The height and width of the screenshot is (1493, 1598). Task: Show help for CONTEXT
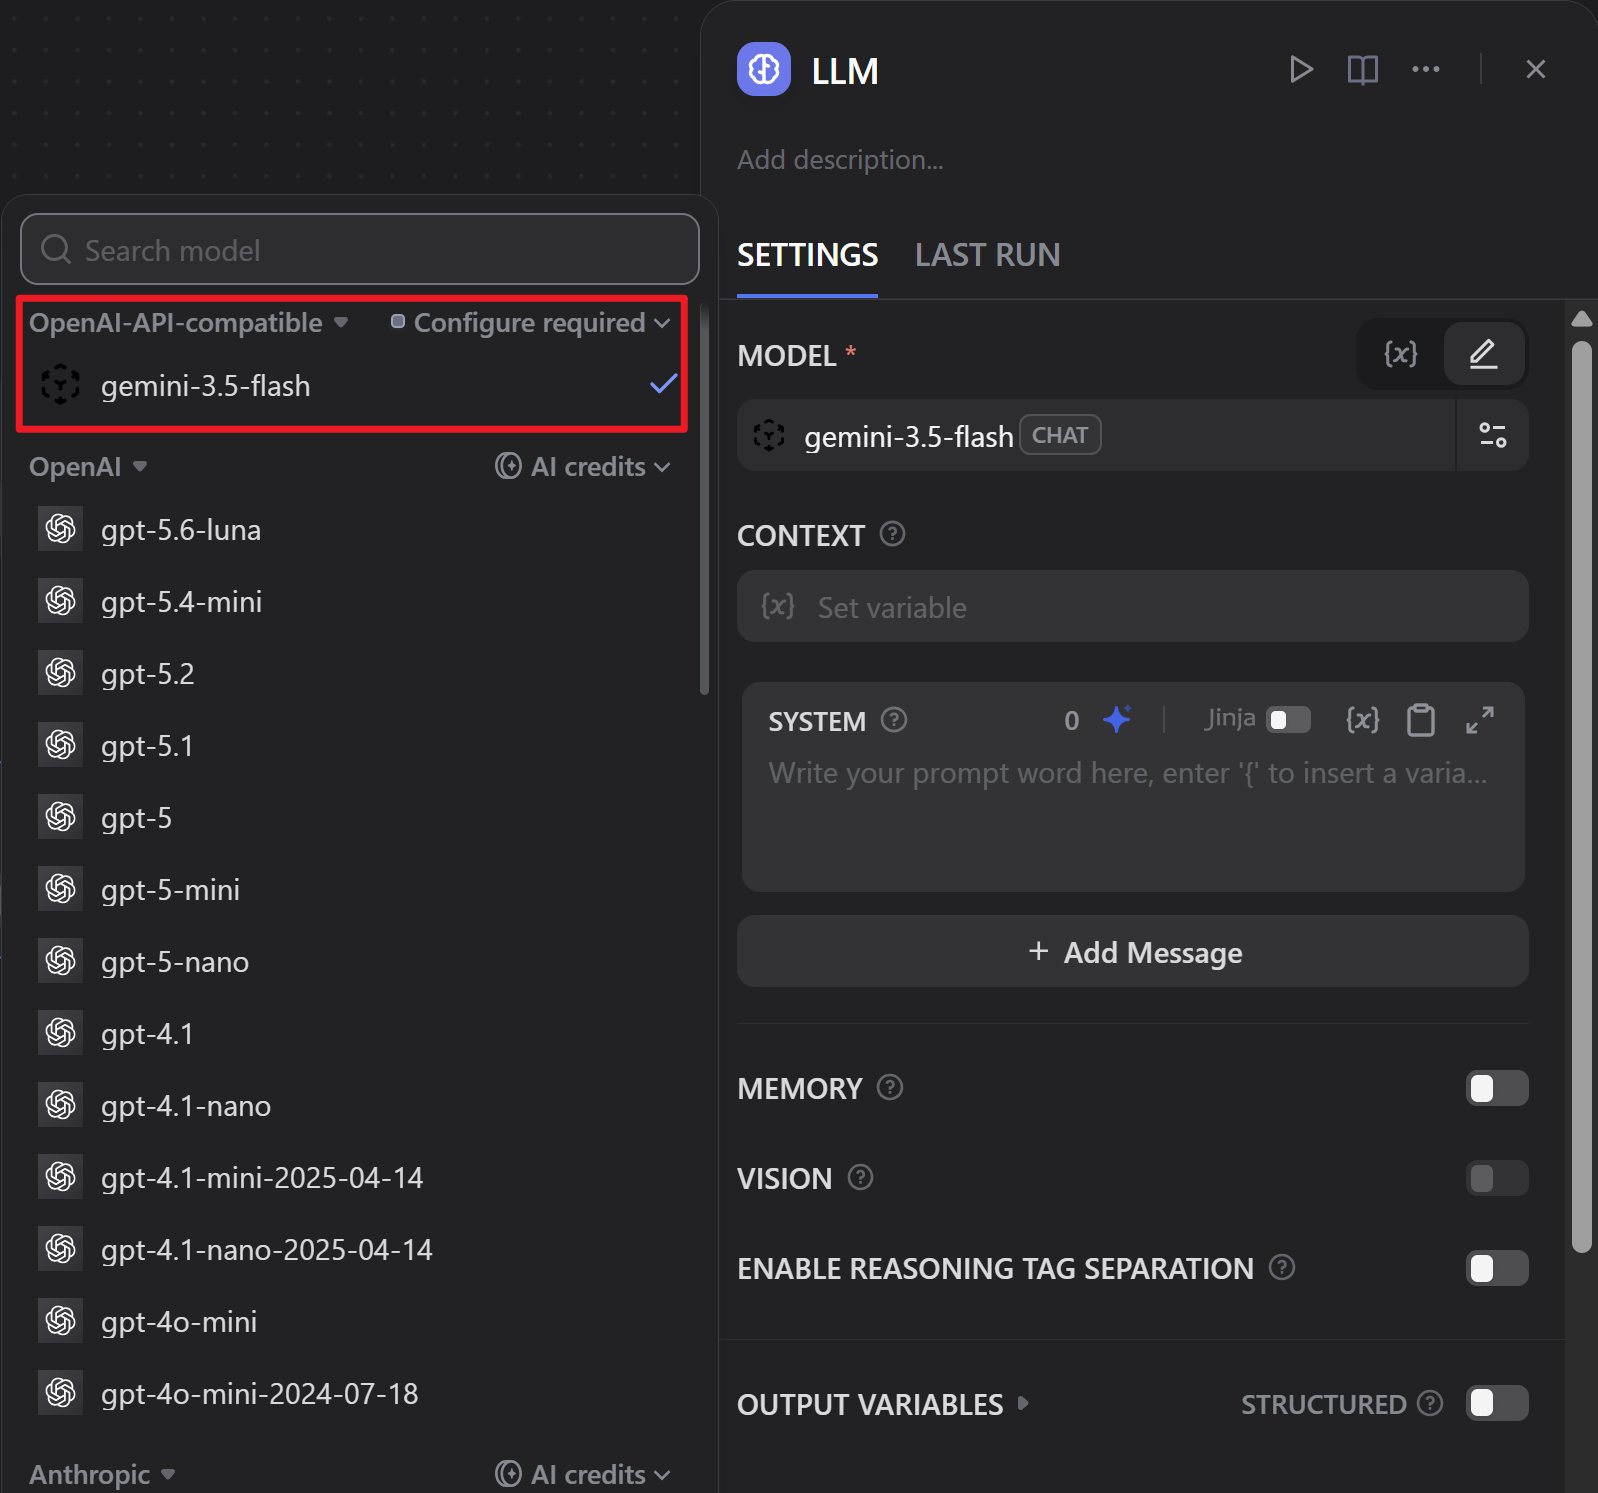point(892,534)
